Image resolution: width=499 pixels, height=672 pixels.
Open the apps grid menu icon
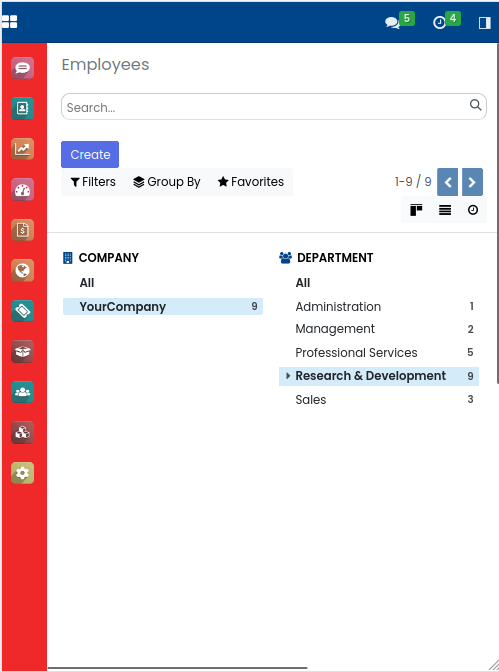[9, 21]
